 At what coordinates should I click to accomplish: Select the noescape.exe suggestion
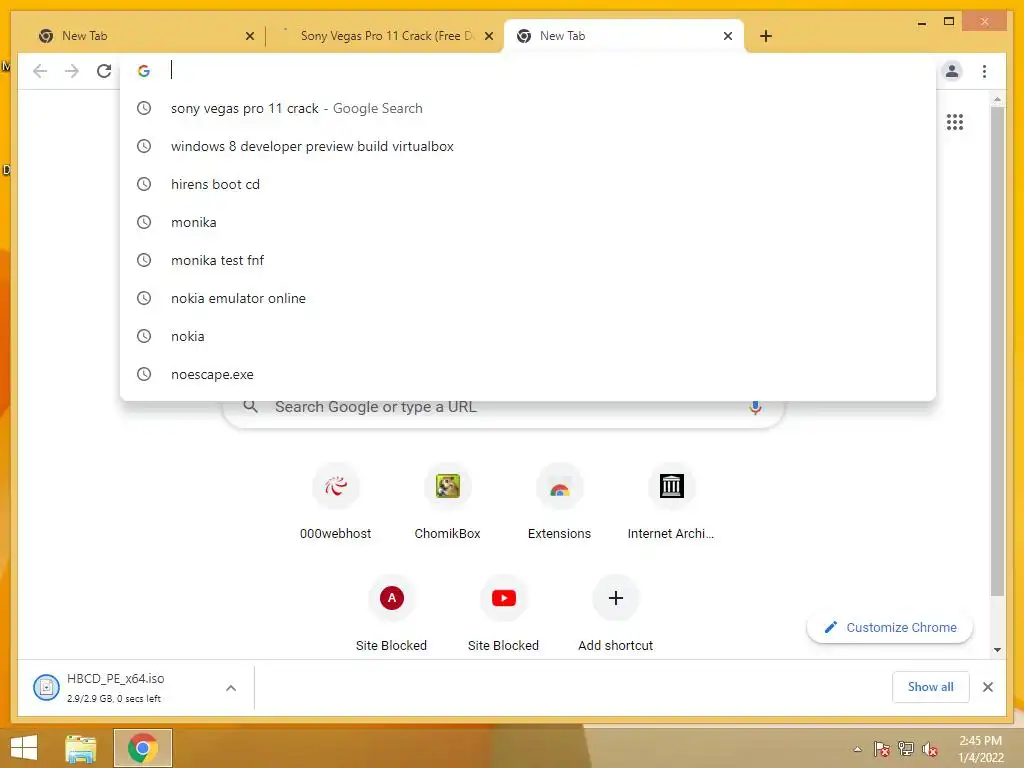[x=528, y=374]
